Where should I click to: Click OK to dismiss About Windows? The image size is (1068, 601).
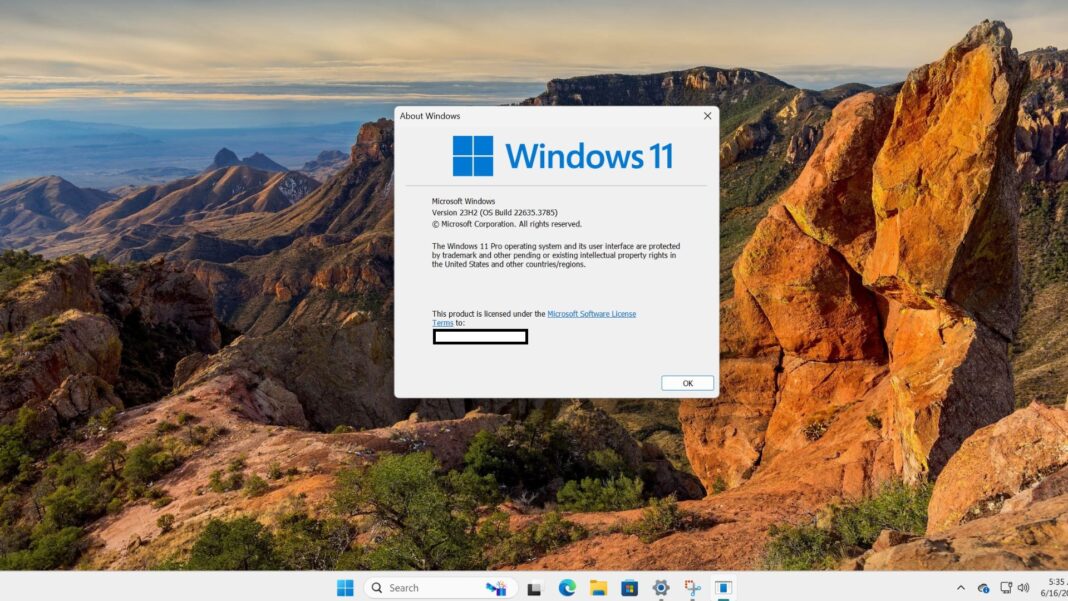tap(686, 382)
